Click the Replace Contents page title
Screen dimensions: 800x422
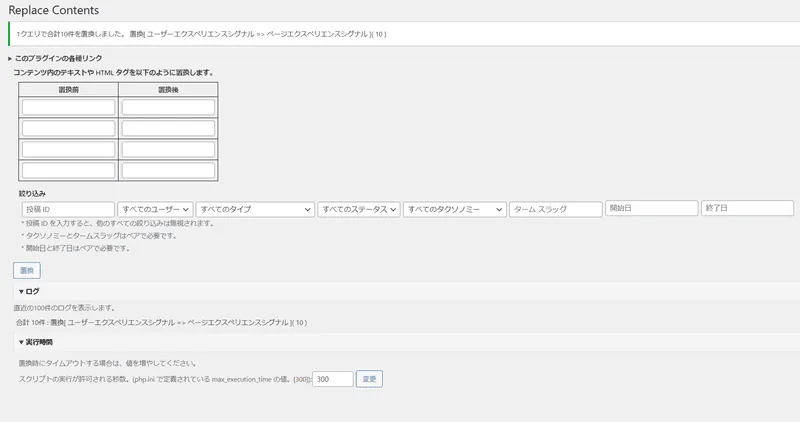point(54,10)
